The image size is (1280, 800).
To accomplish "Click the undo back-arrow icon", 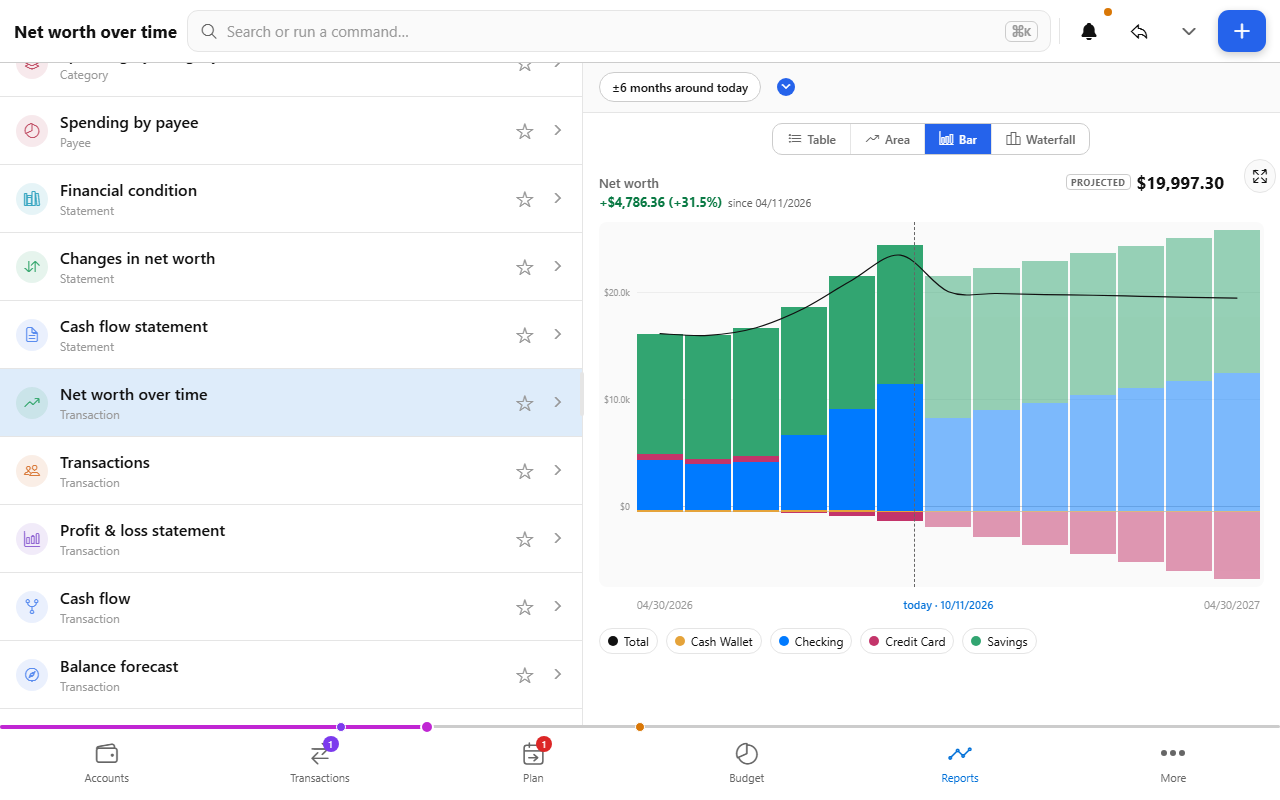I will click(1139, 31).
